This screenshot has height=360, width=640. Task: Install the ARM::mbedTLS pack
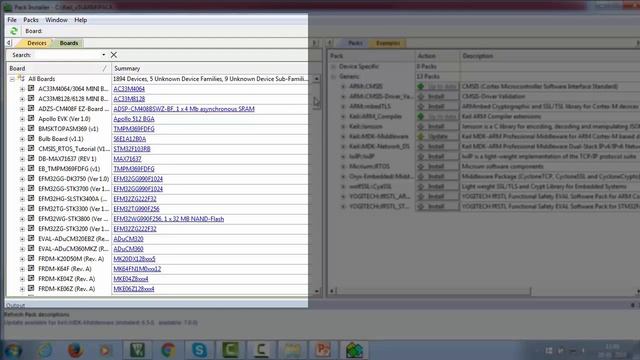[437, 107]
